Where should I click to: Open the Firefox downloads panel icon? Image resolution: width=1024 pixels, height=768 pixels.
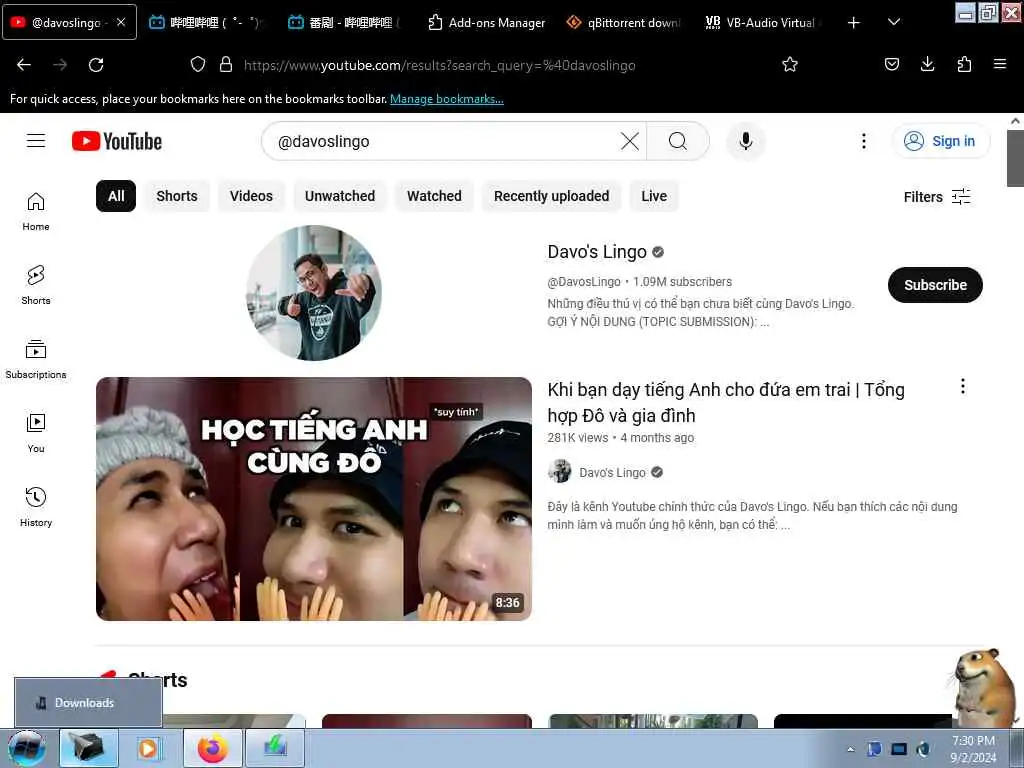click(x=927, y=64)
